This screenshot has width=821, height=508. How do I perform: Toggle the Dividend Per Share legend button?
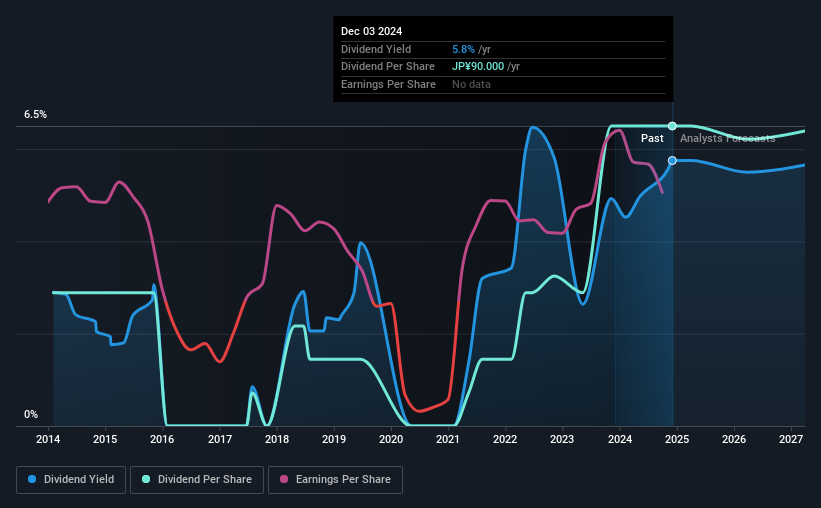click(x=197, y=480)
